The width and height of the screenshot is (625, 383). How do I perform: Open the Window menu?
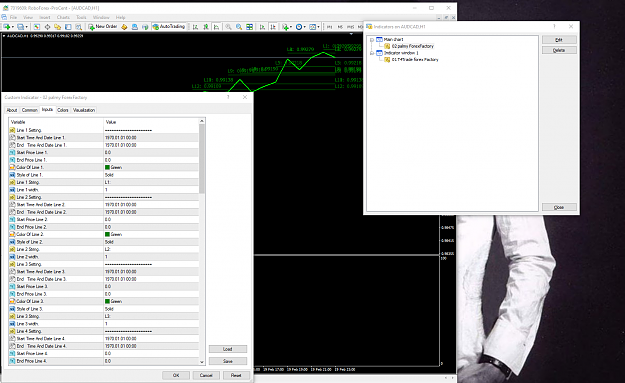pyautogui.click(x=101, y=17)
